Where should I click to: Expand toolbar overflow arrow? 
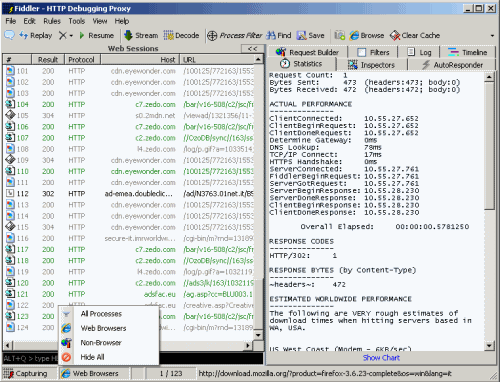tap(492, 36)
